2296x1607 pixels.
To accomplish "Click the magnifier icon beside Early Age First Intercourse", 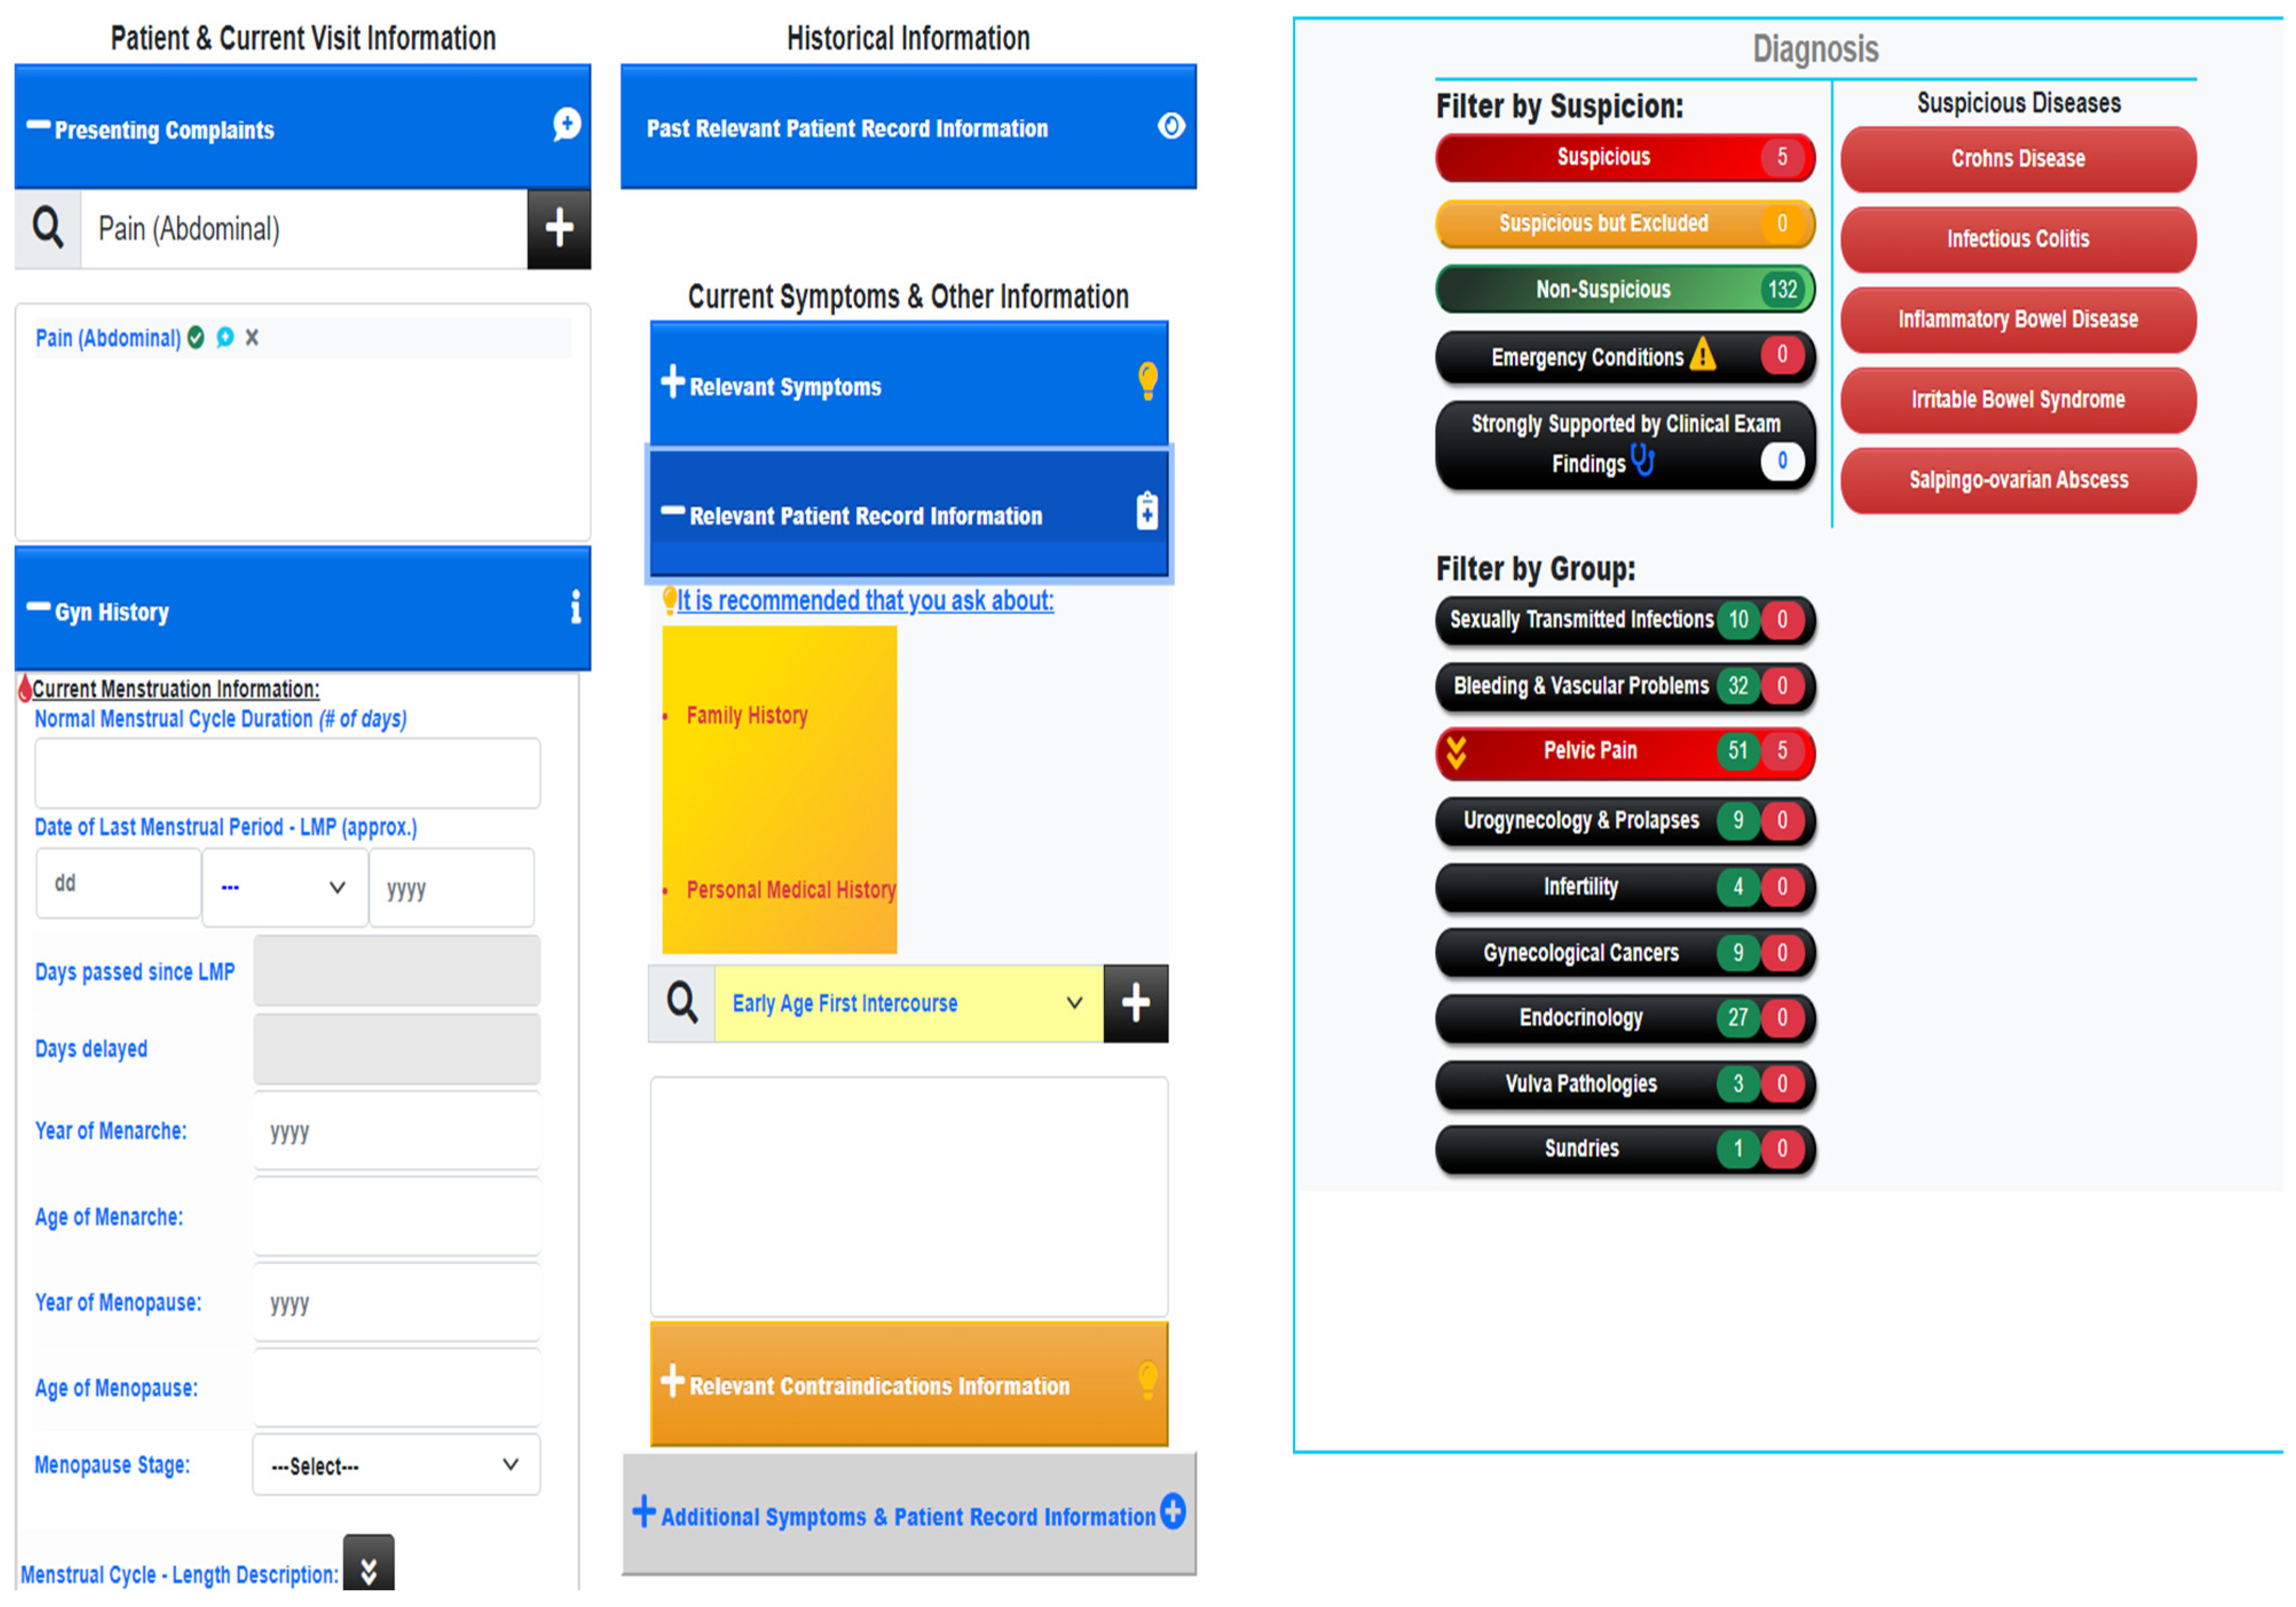I will point(682,1003).
